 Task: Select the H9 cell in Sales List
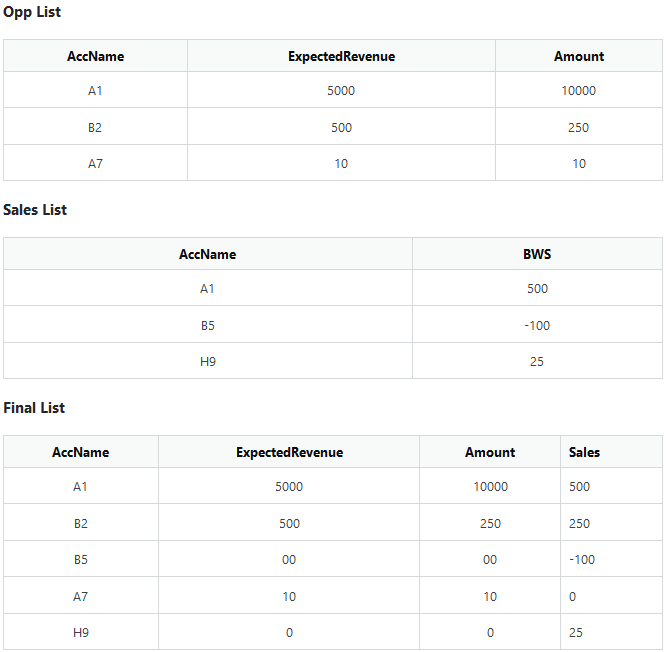208,361
